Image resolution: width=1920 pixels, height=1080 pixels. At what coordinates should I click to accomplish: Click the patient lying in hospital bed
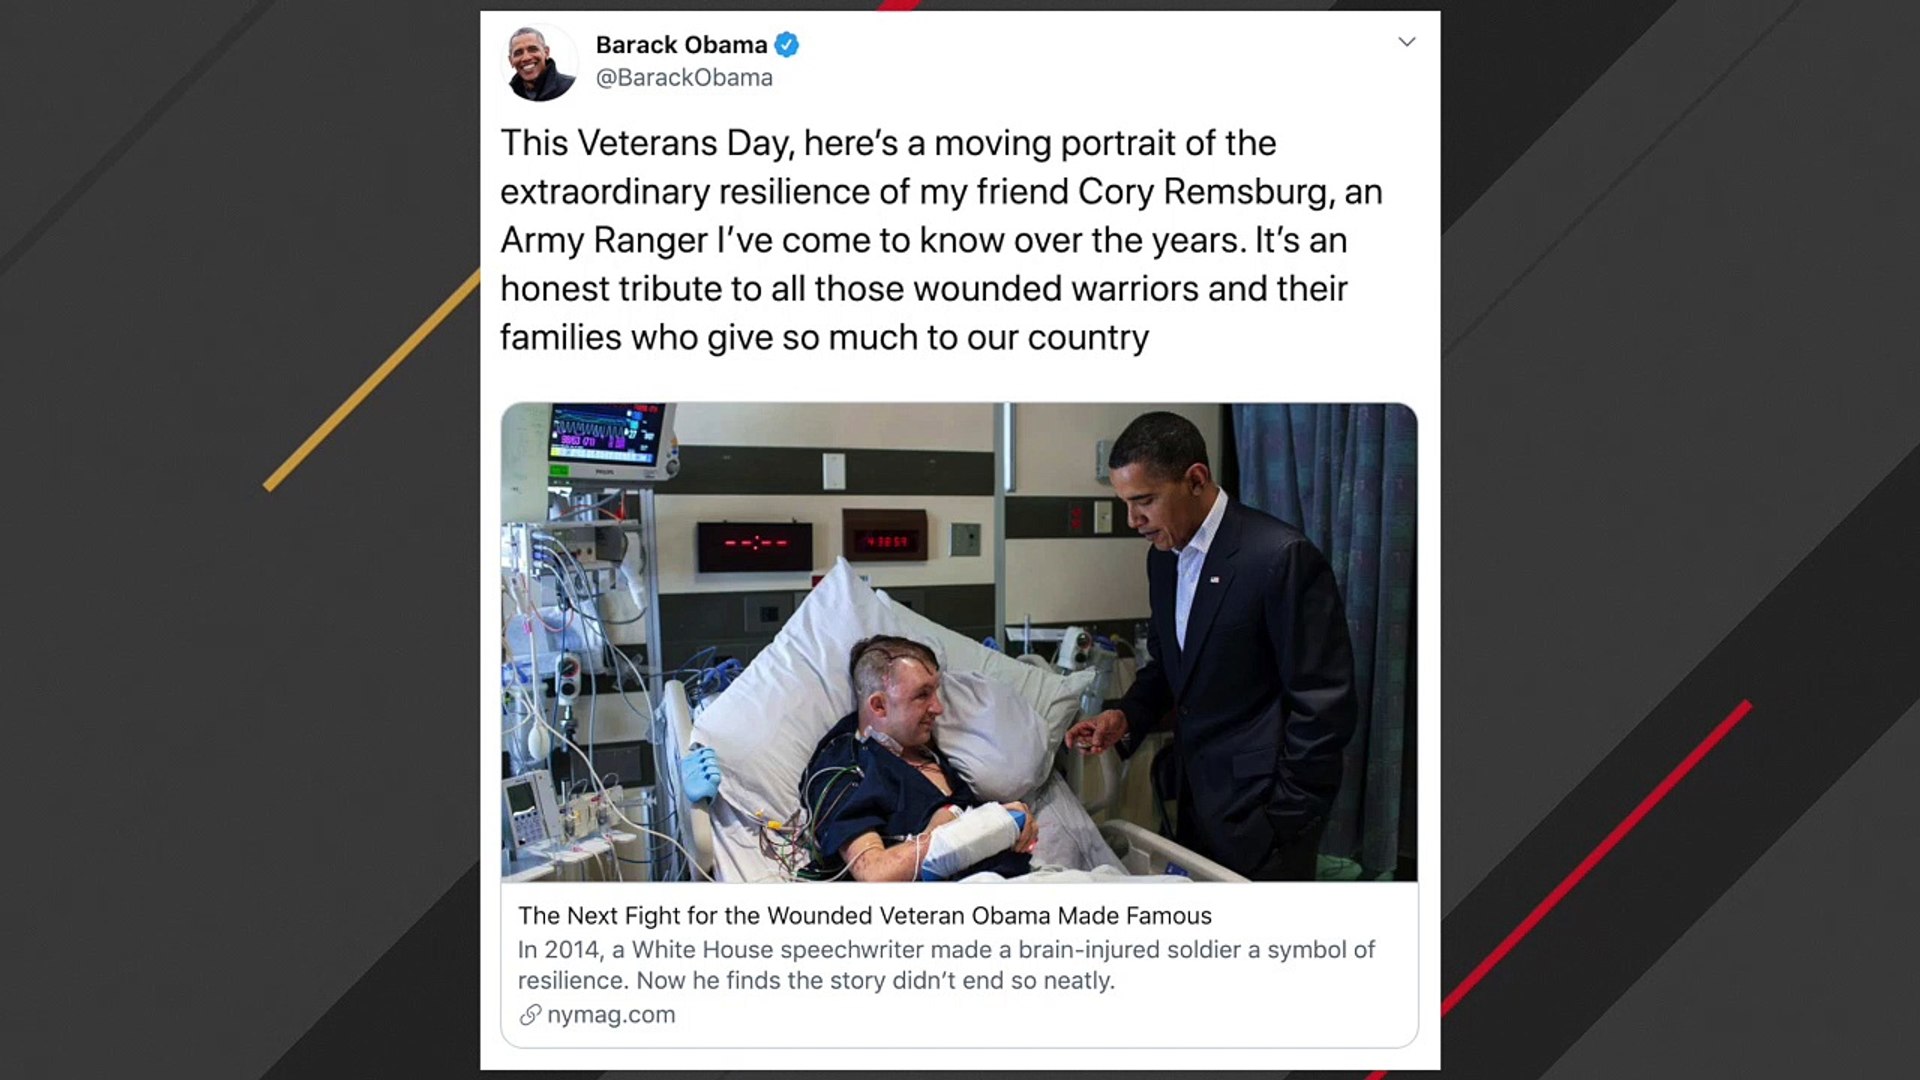[x=900, y=760]
